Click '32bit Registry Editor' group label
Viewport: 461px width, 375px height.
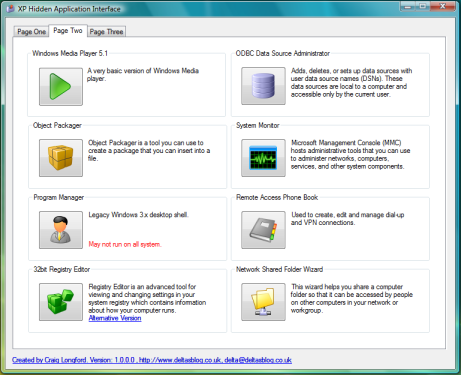[x=62, y=269]
